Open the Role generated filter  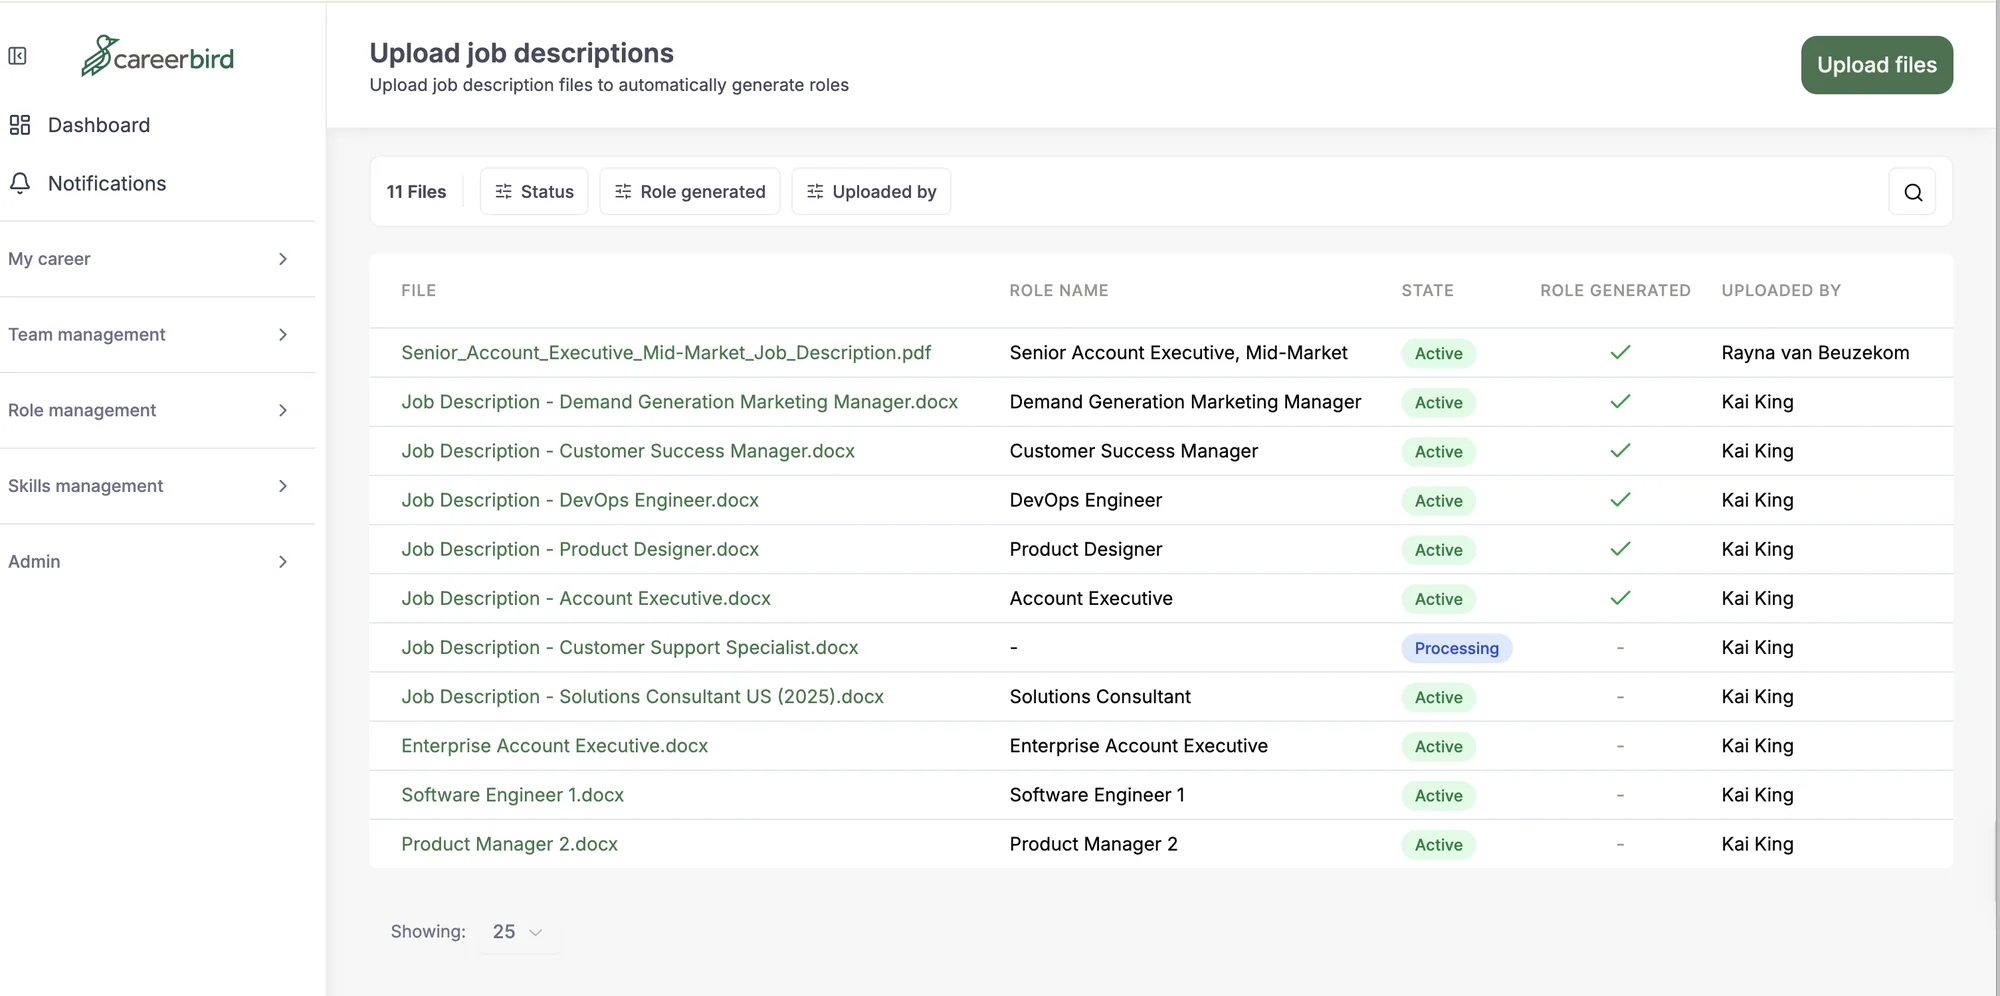coord(690,191)
